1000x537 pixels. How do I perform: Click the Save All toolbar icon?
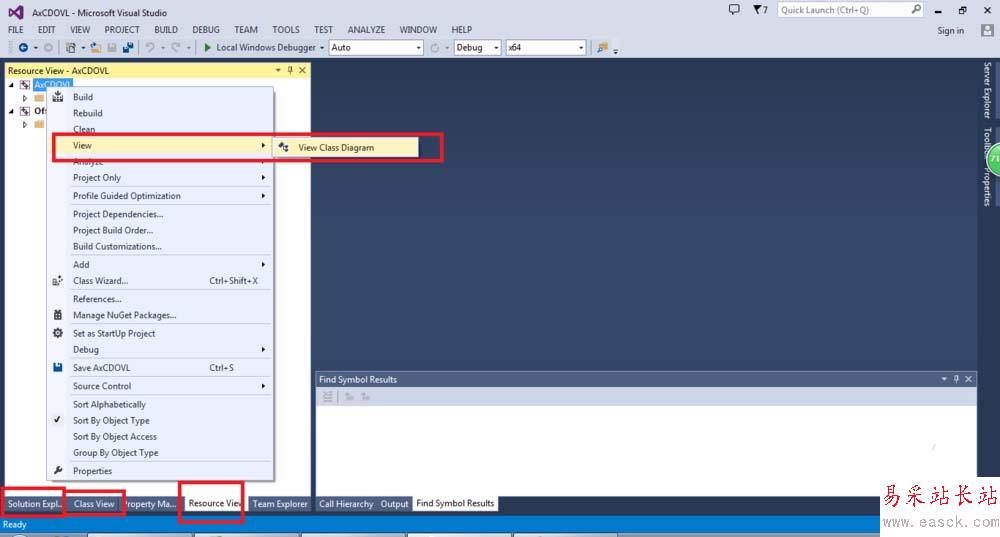(x=128, y=48)
